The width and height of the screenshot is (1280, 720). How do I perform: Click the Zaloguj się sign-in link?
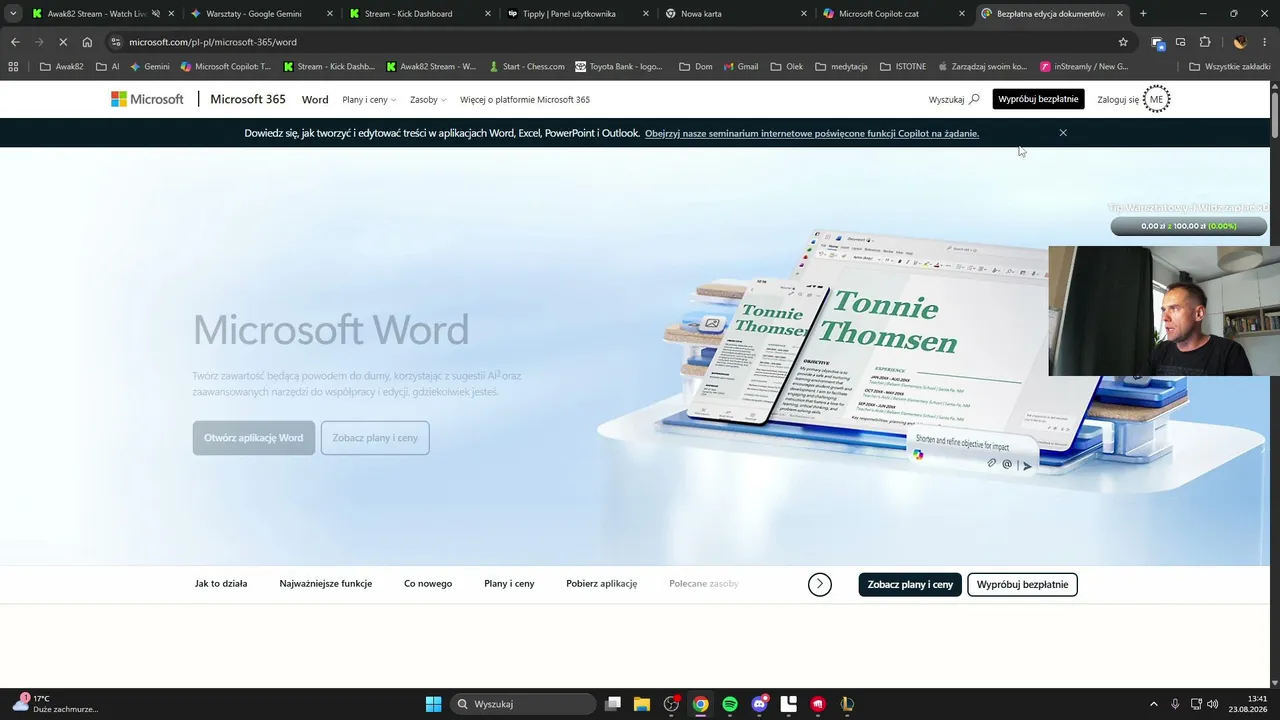(x=1118, y=100)
